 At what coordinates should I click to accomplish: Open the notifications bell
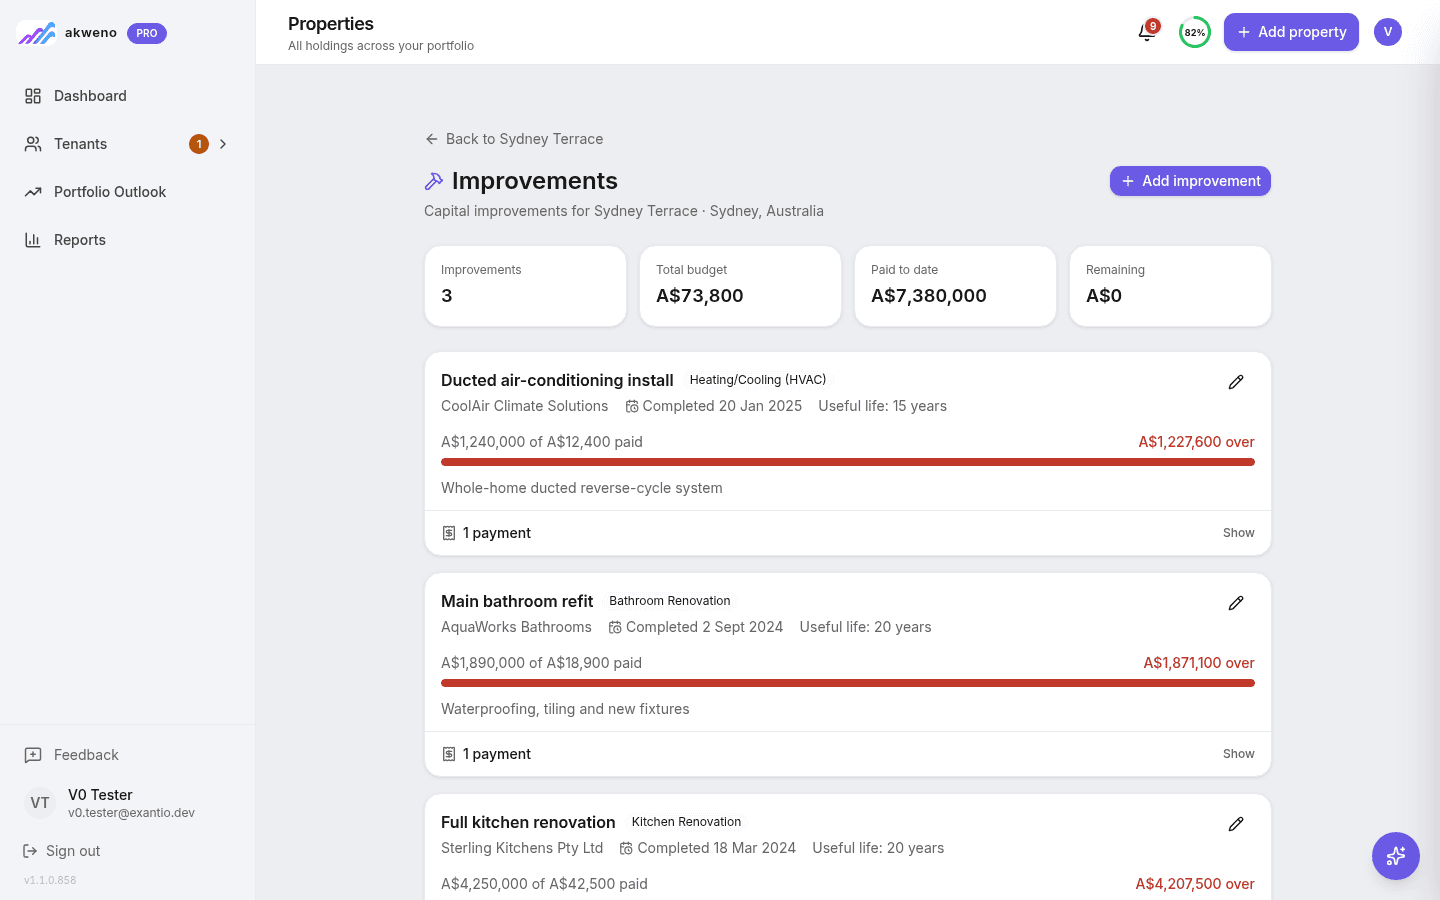(1147, 32)
